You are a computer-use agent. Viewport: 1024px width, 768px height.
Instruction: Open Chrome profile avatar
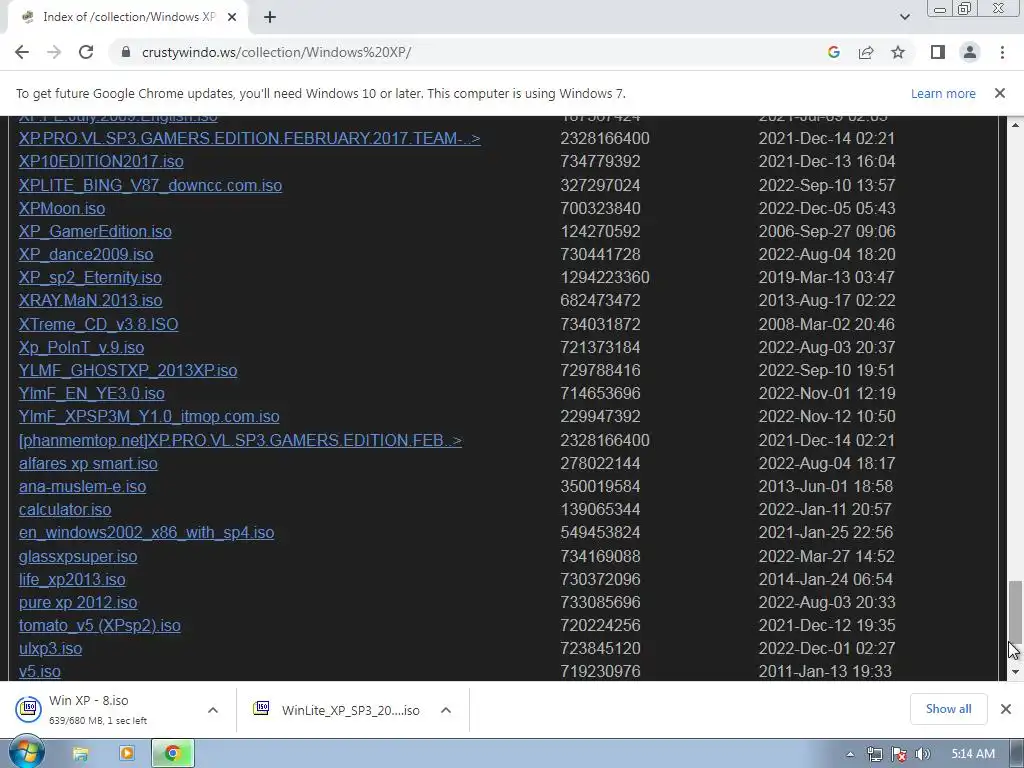click(x=970, y=52)
